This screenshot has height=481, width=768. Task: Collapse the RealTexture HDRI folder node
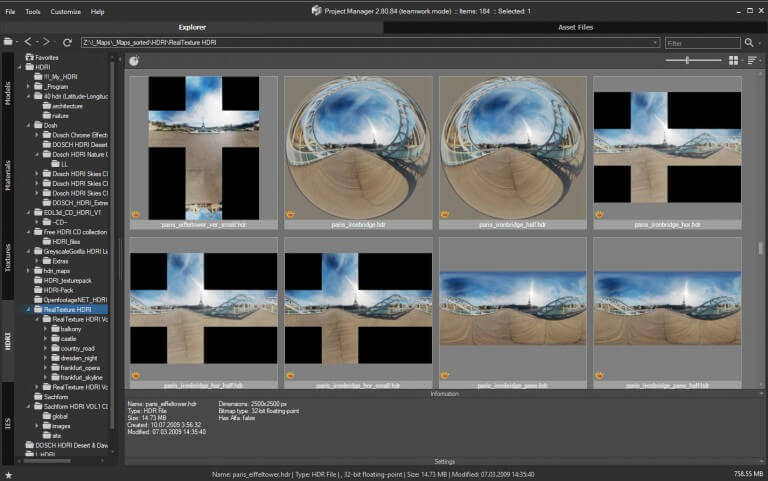point(28,310)
